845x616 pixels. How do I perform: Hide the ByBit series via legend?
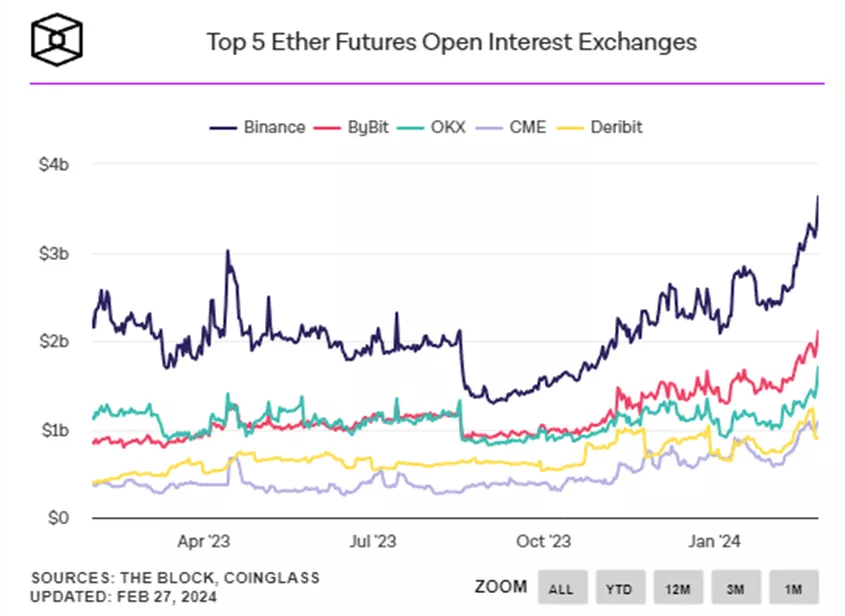pos(356,127)
